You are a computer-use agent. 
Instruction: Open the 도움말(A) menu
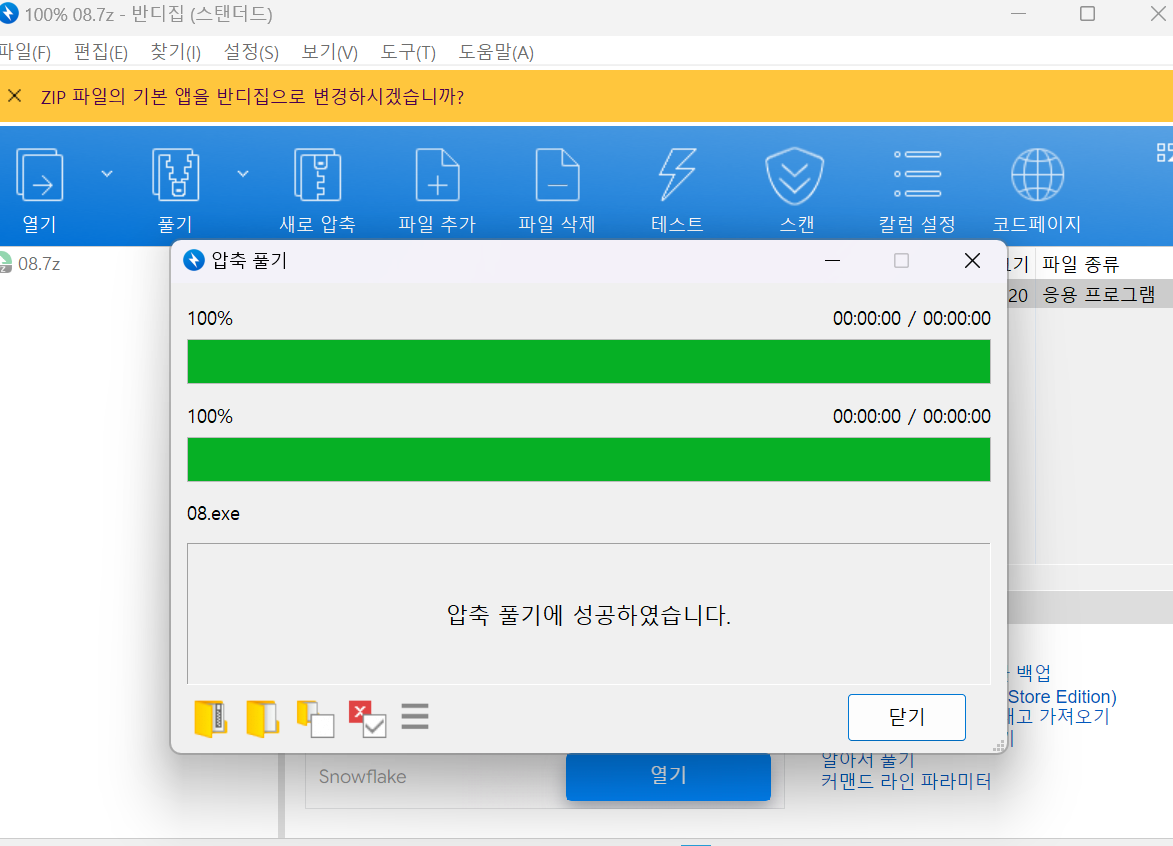496,52
